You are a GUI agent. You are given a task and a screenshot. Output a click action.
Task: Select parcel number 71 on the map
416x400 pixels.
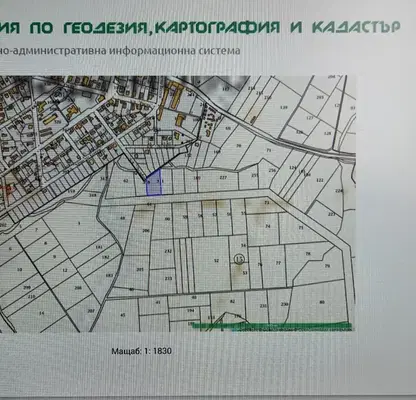[269, 150]
